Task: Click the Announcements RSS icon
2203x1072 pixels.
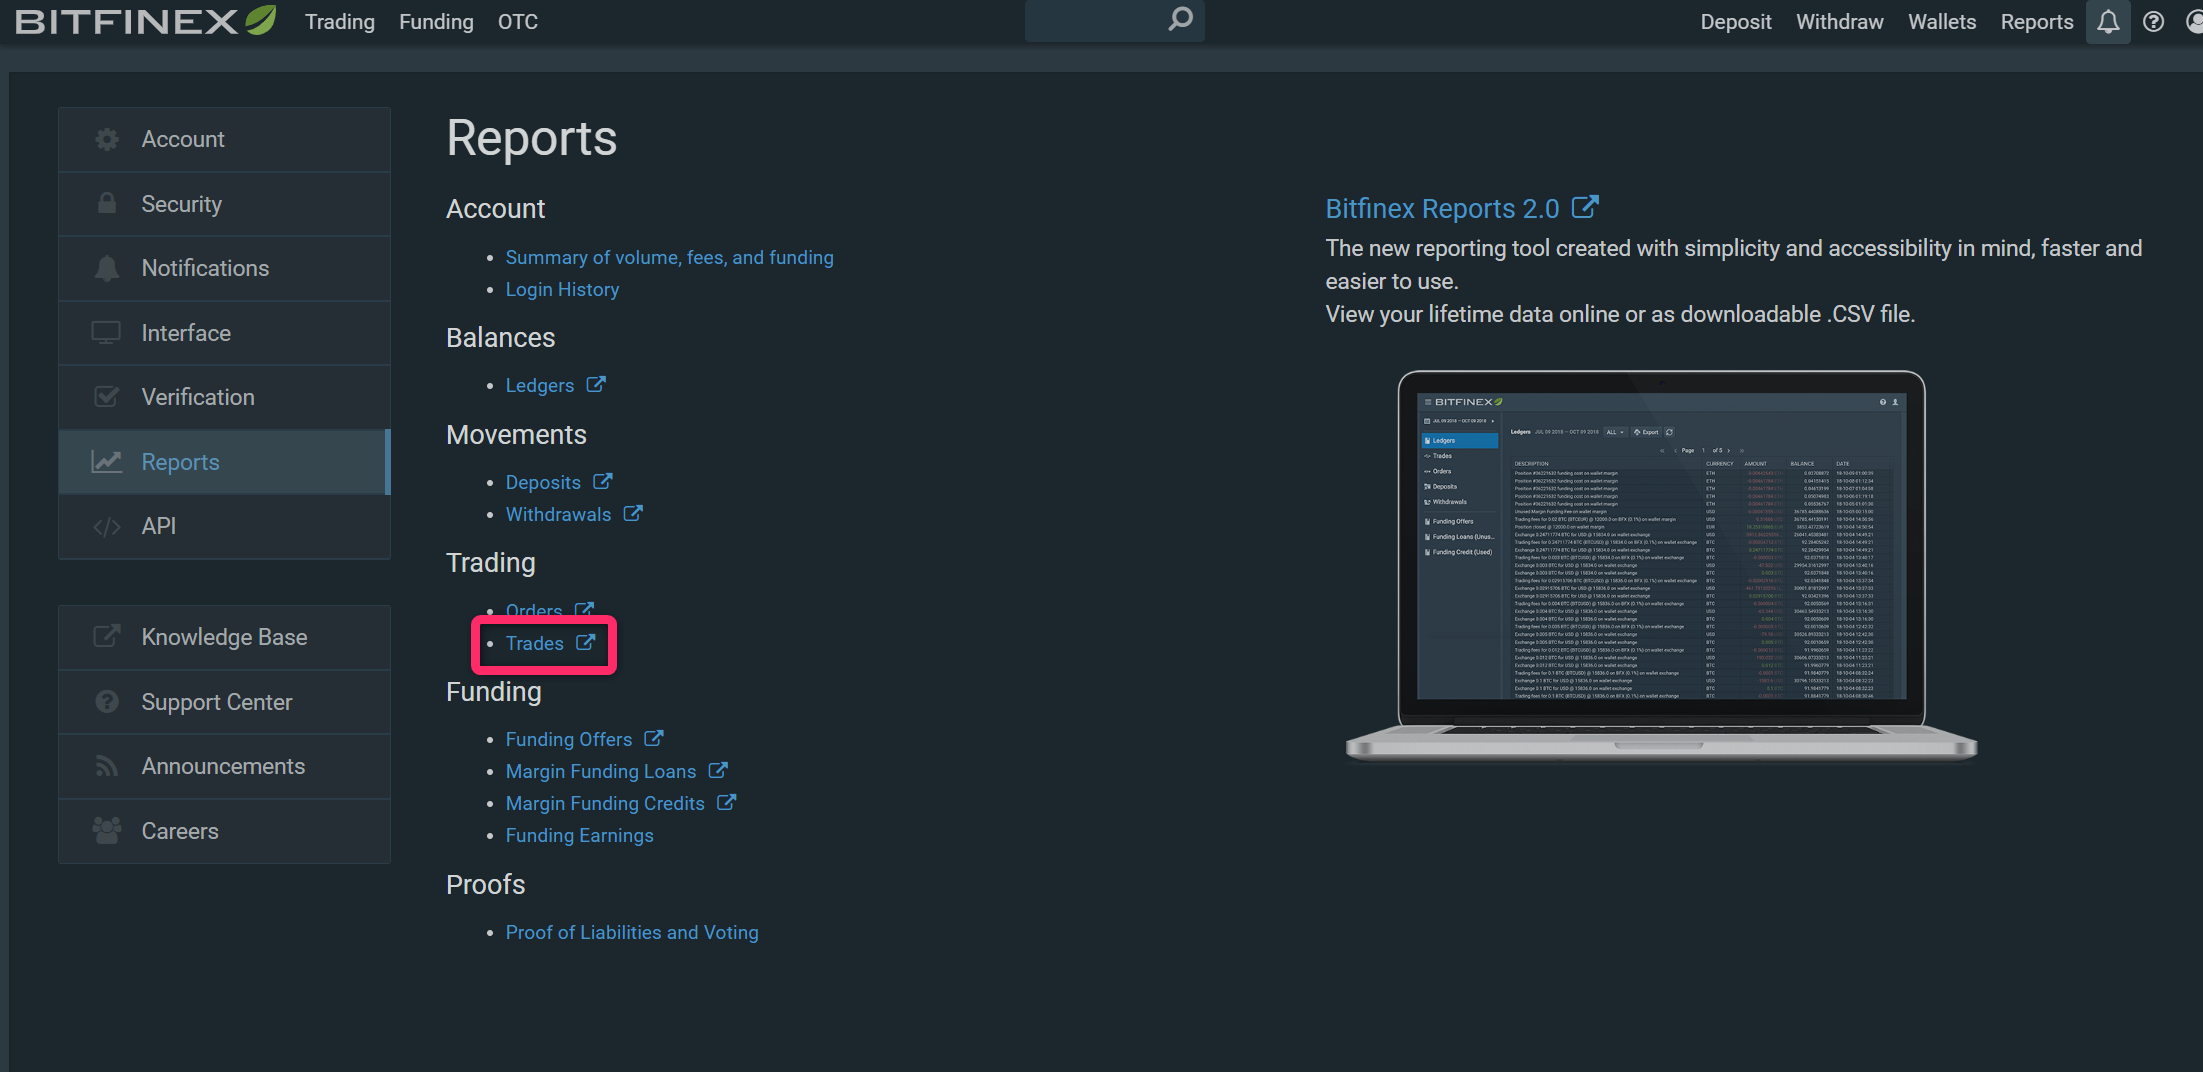Action: (x=107, y=766)
